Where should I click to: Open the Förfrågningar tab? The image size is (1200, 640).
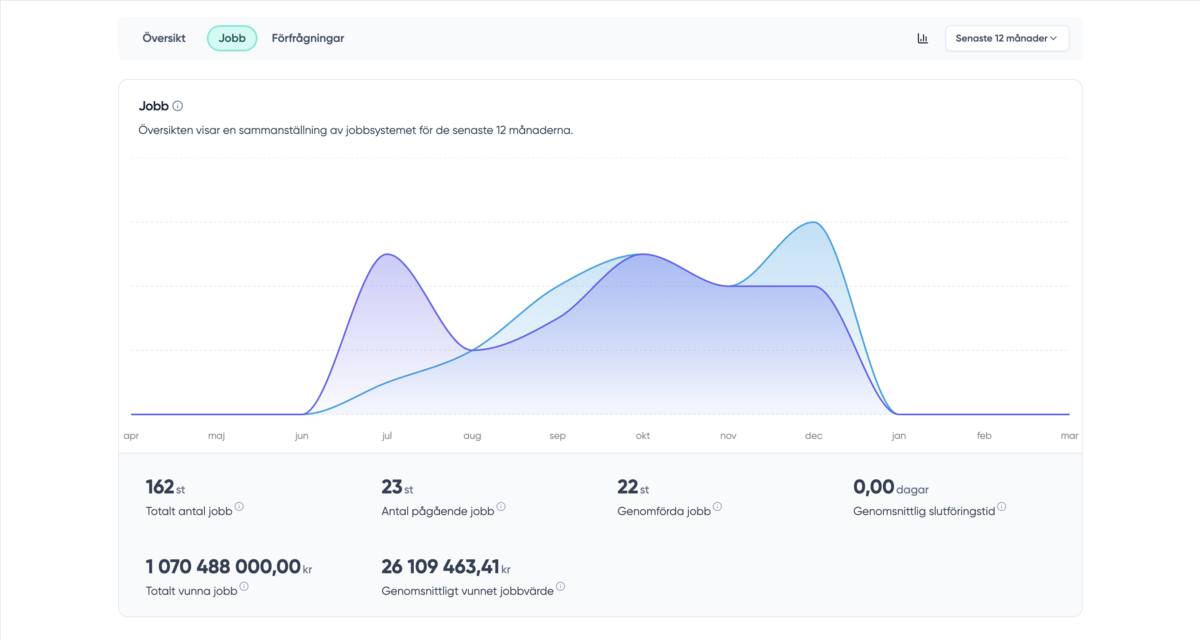(x=308, y=39)
